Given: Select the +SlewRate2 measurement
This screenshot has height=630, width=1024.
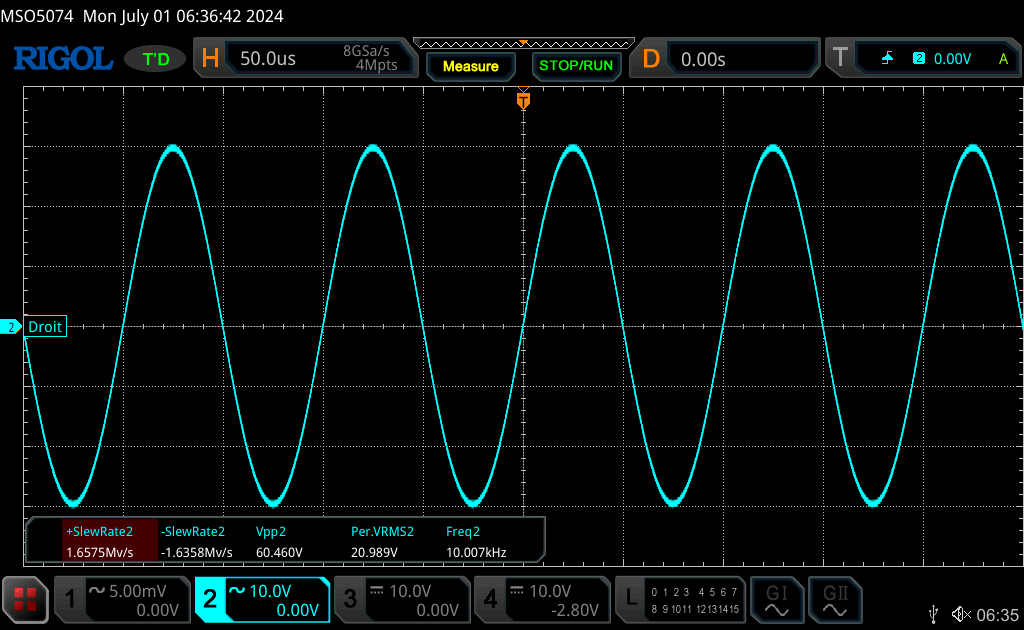Looking at the screenshot, I should pyautogui.click(x=99, y=531).
